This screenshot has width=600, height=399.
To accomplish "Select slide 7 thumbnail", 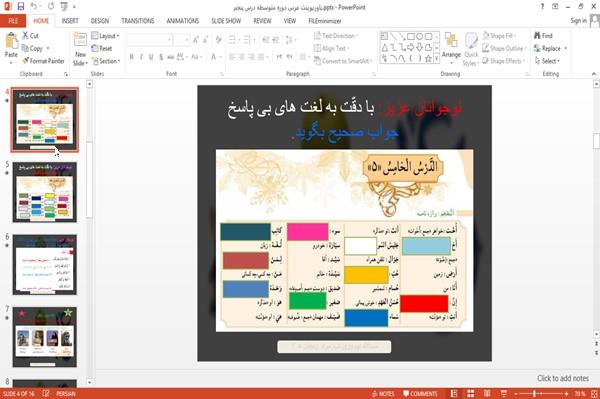I will 45,337.
